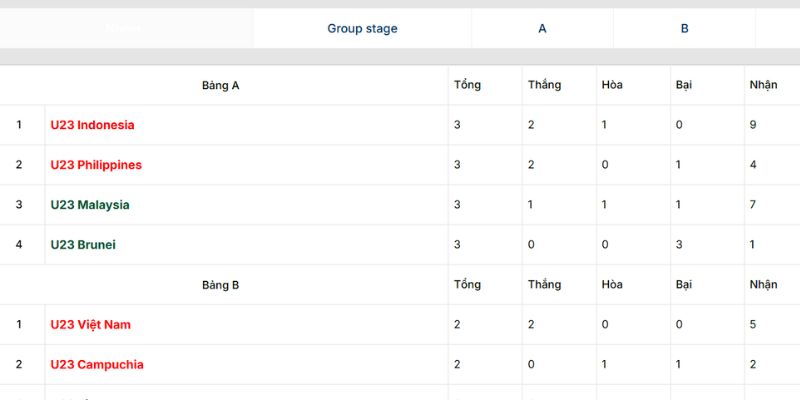
Task: Open the faded tab left of Group stage
Action: point(125,29)
